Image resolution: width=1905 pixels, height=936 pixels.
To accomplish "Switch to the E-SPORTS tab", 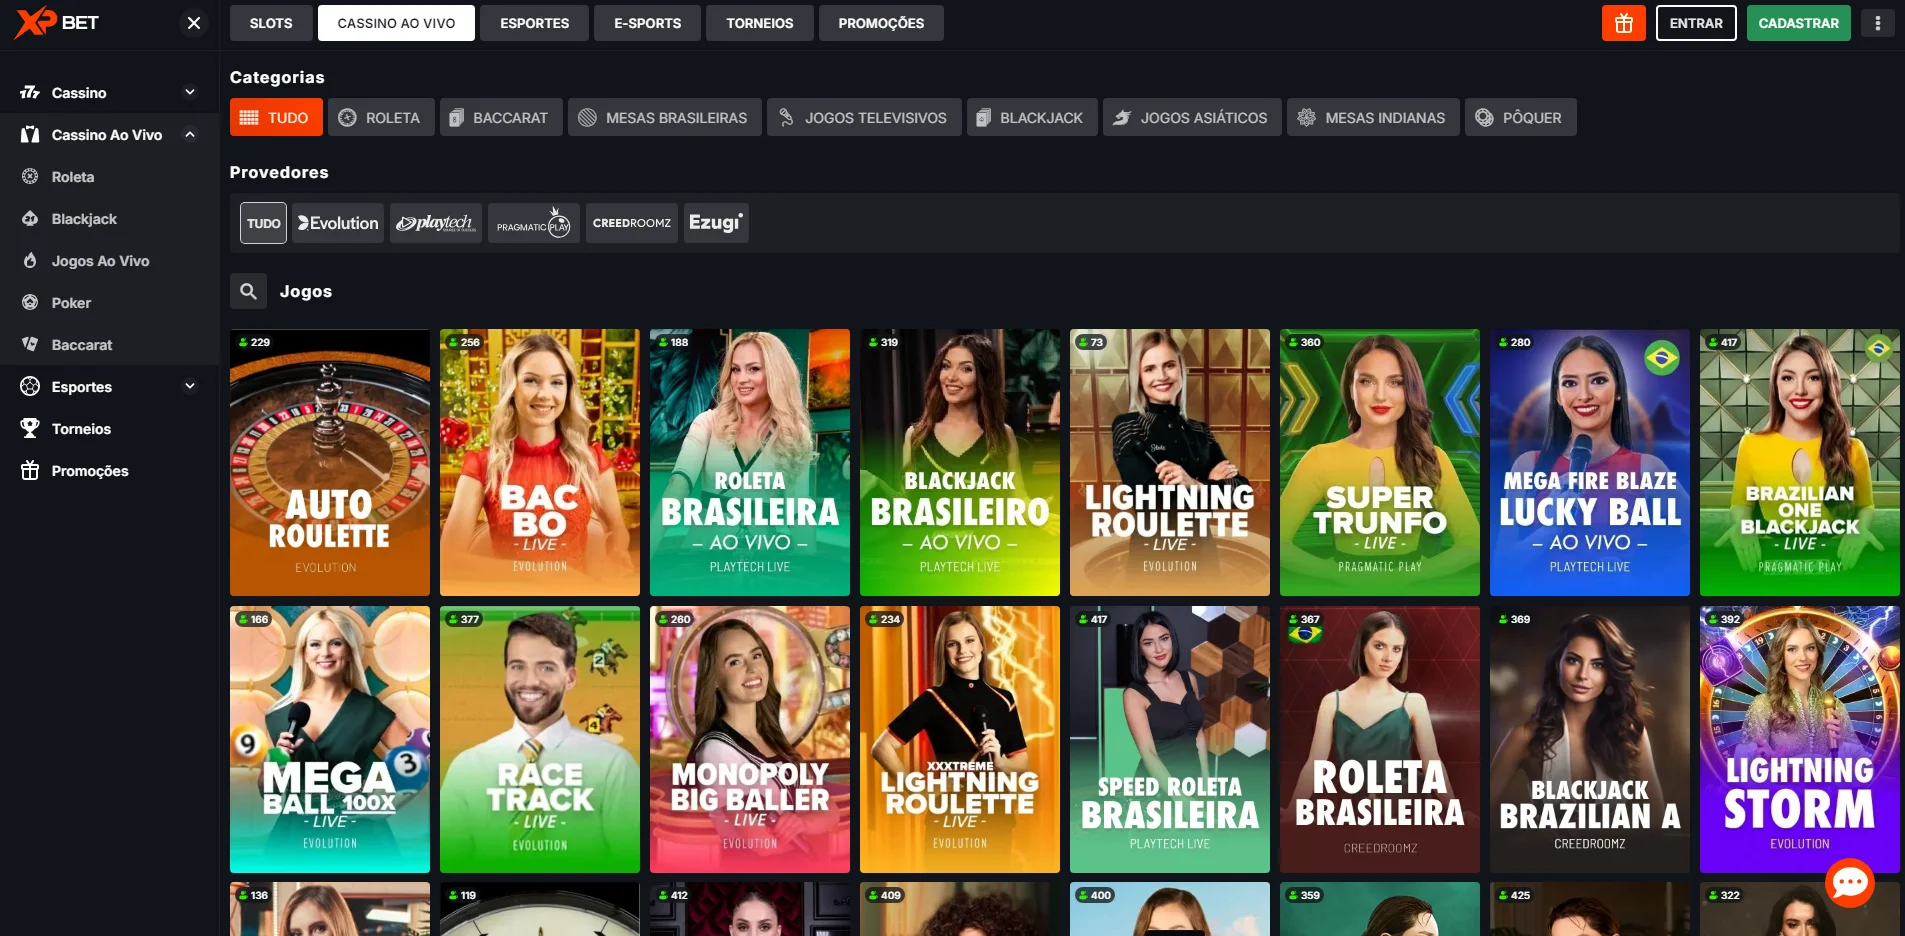I will [x=647, y=23].
